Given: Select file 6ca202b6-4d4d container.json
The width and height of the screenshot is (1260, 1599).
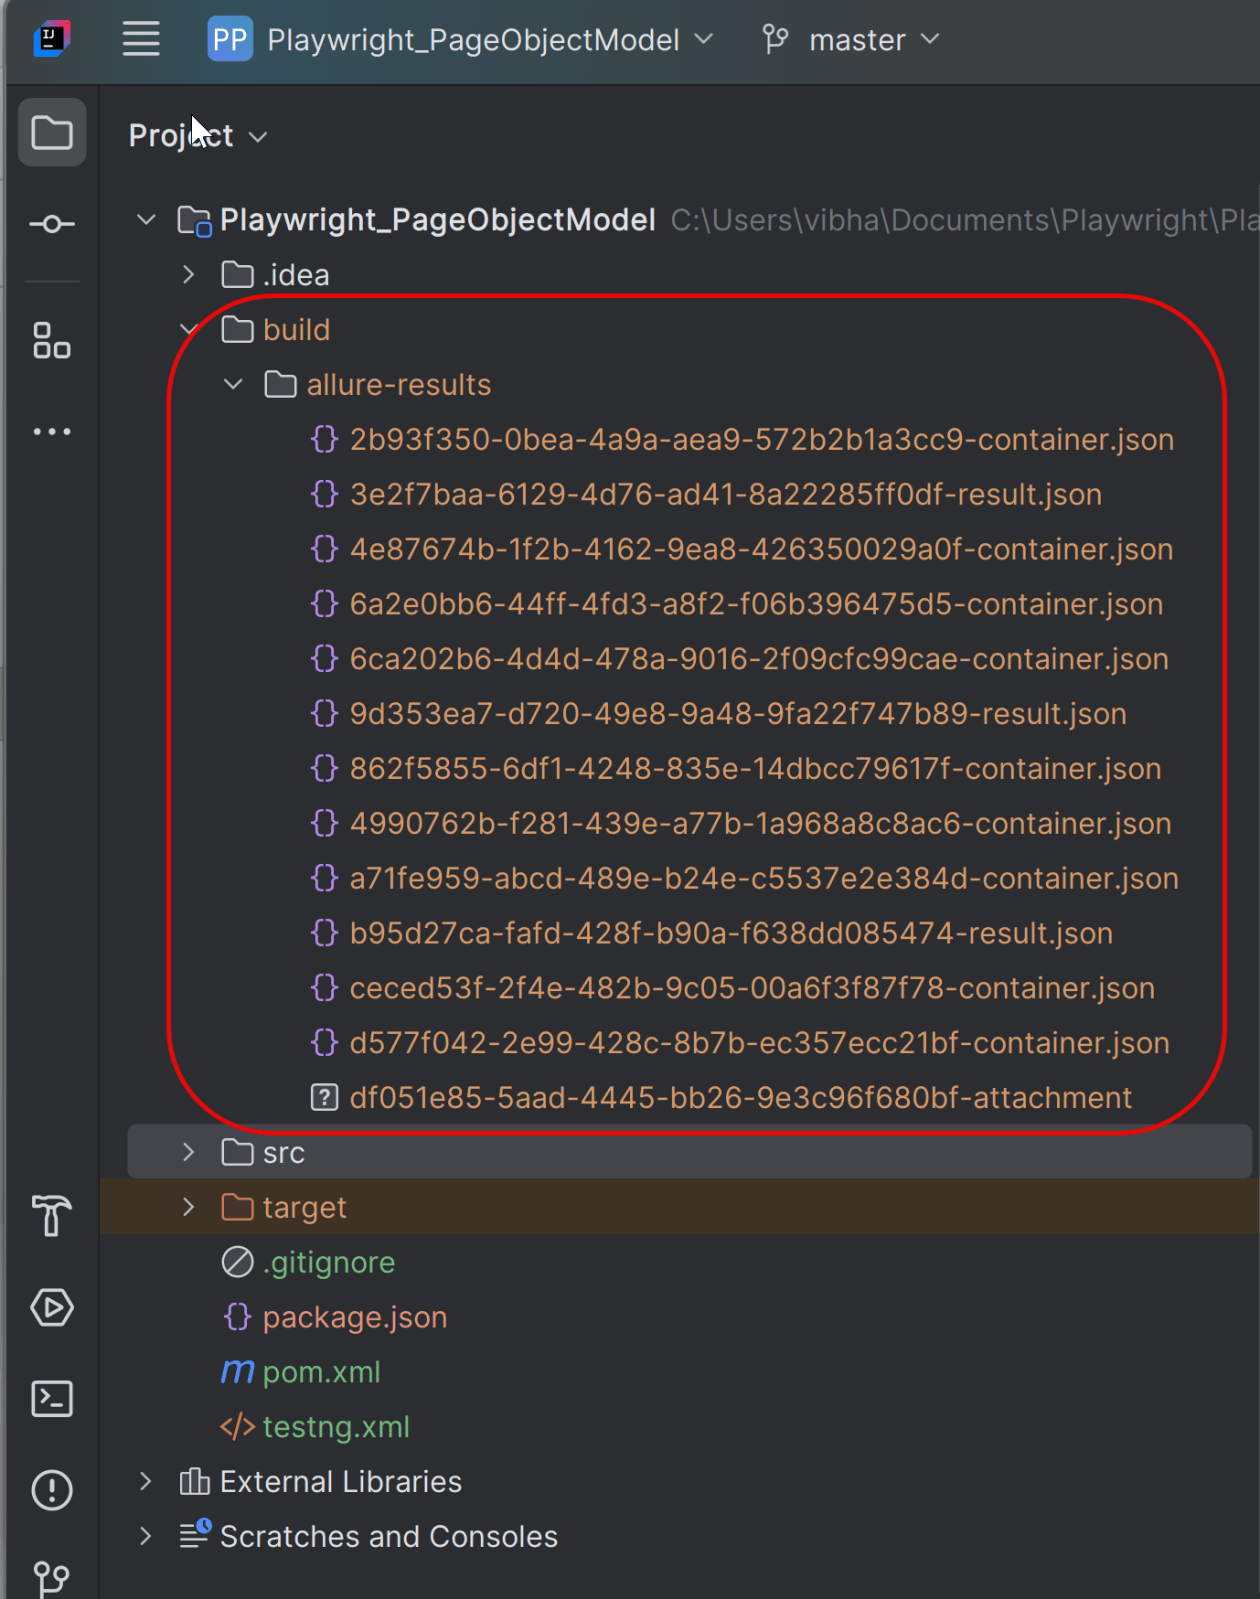Looking at the screenshot, I should tap(740, 659).
